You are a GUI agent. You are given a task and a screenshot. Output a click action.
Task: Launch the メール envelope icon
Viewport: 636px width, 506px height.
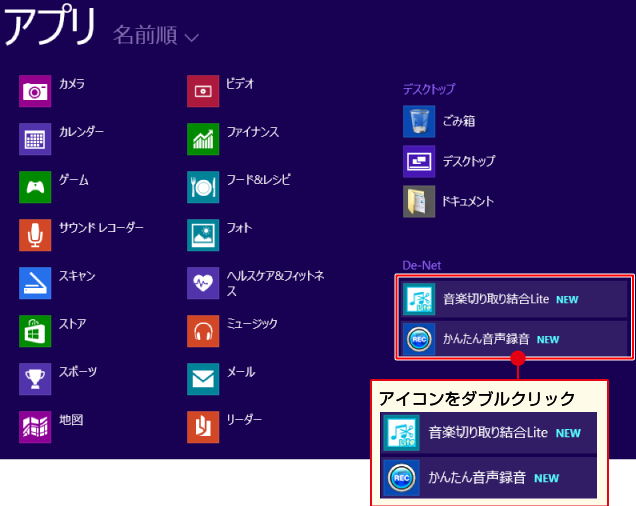(203, 379)
